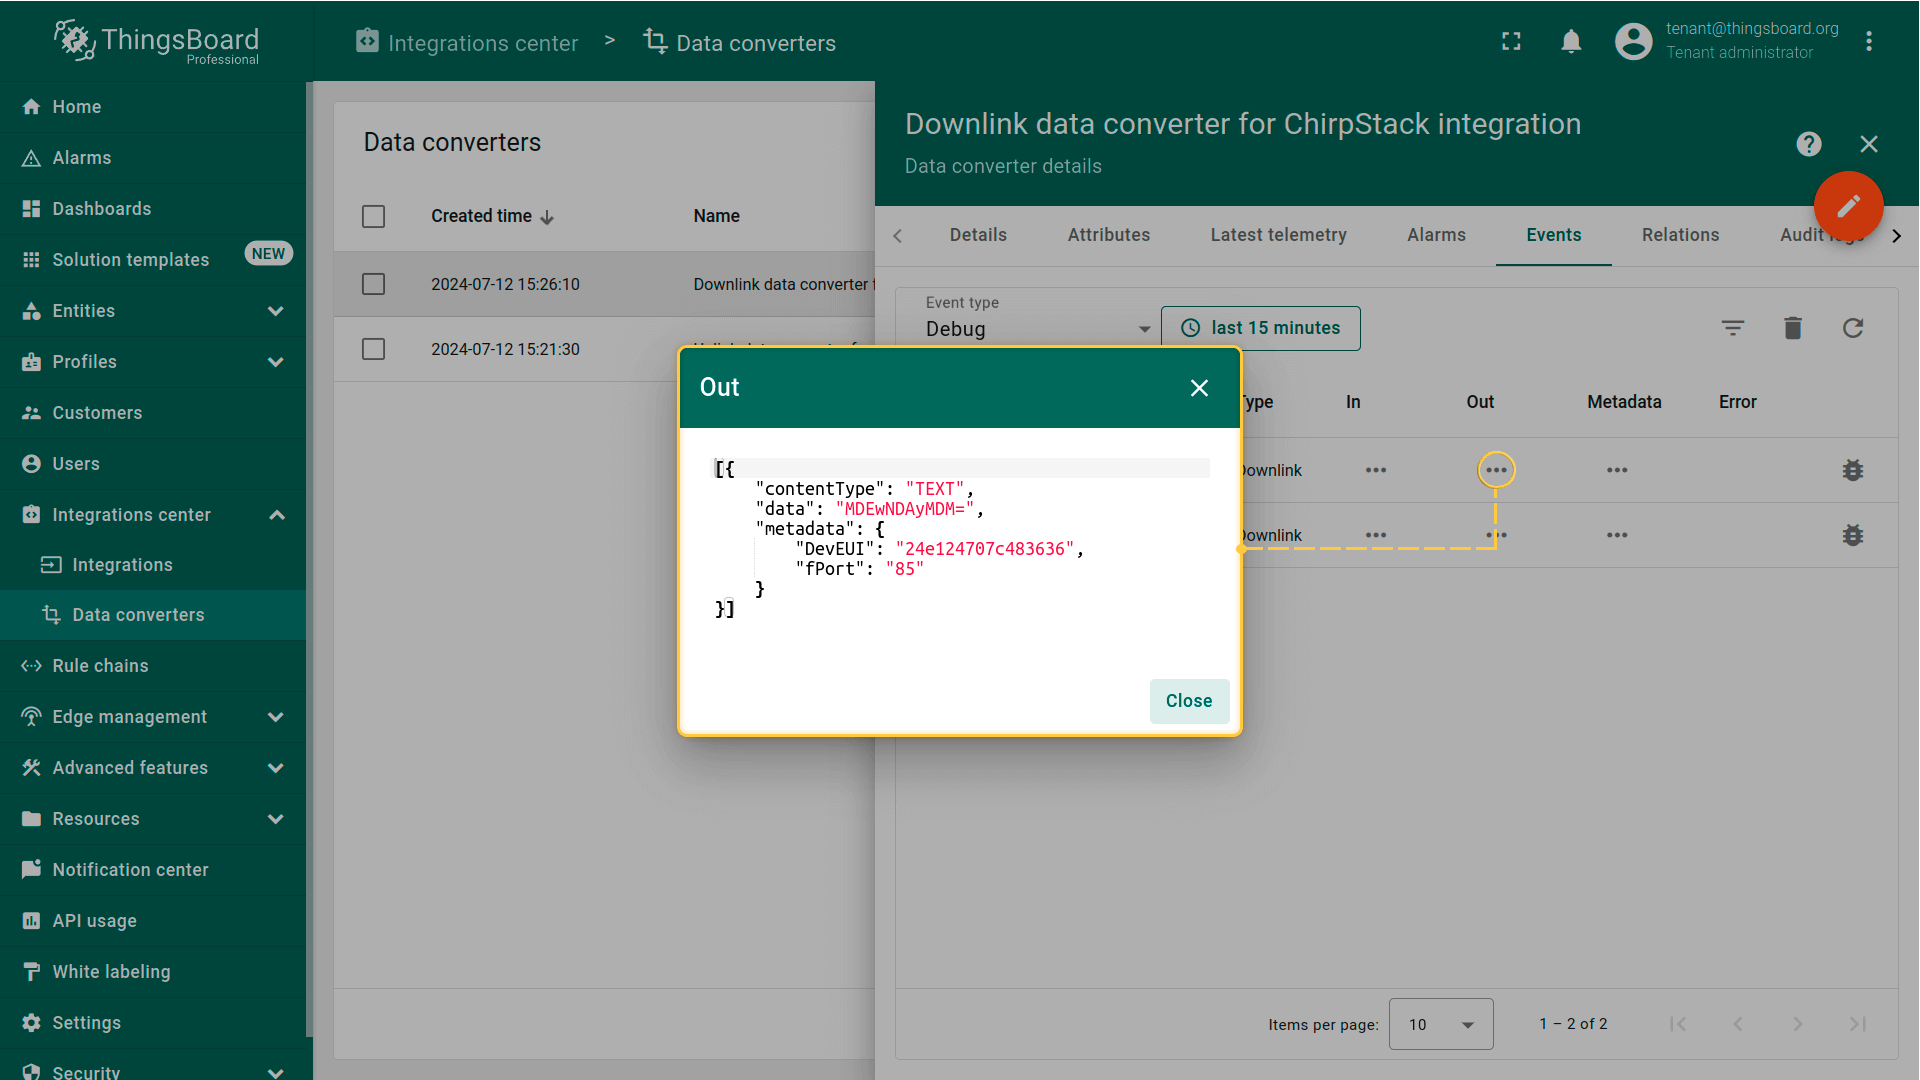Click the notifications bell icon
1920x1080 pixels.
coord(1571,41)
